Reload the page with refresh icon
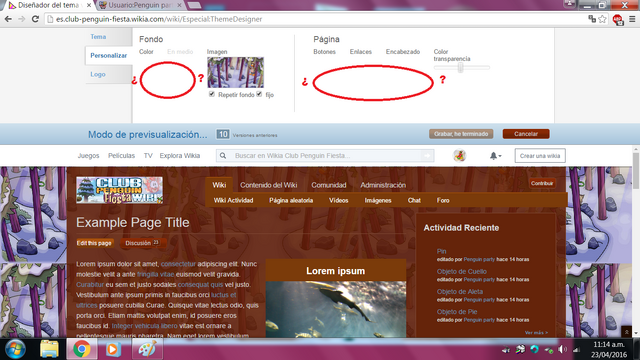Screen dimensions: 640x360 coord(35,19)
